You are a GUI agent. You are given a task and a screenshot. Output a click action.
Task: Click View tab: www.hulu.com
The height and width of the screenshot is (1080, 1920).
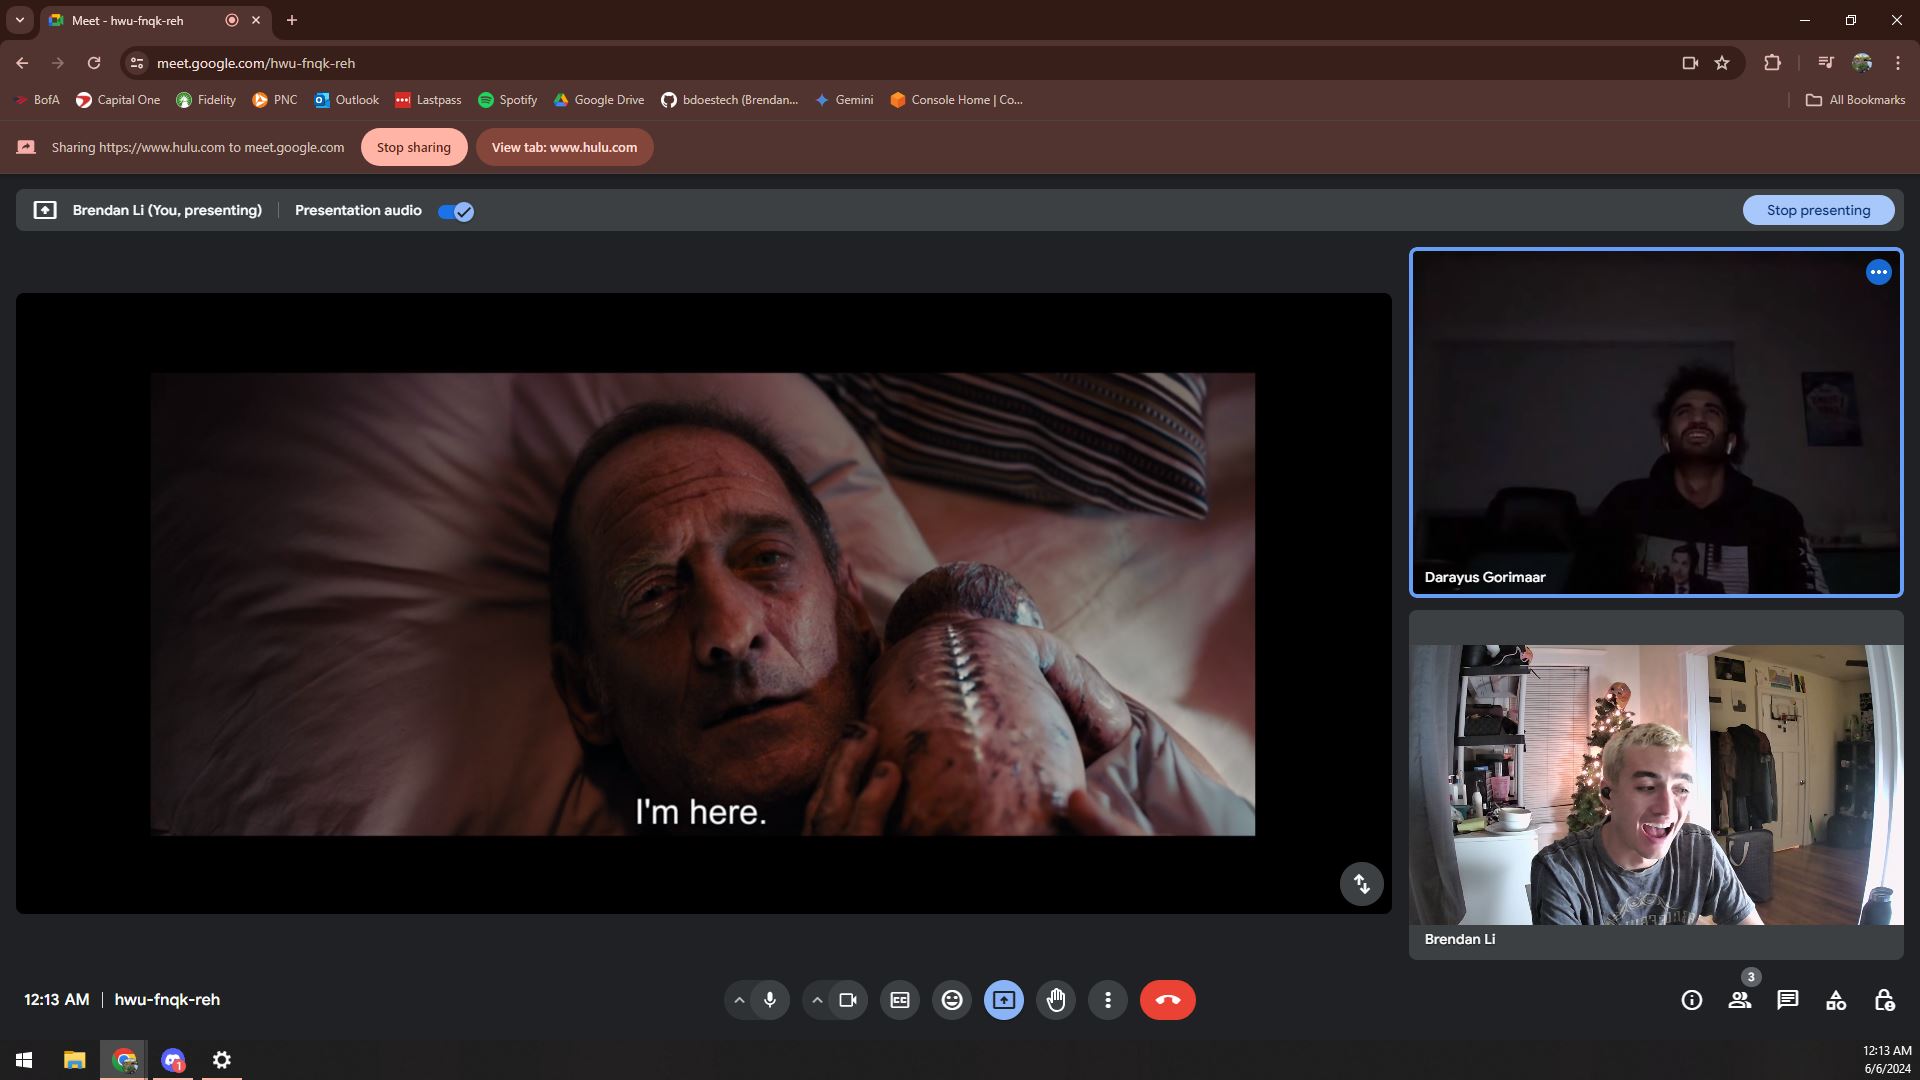[x=564, y=147]
